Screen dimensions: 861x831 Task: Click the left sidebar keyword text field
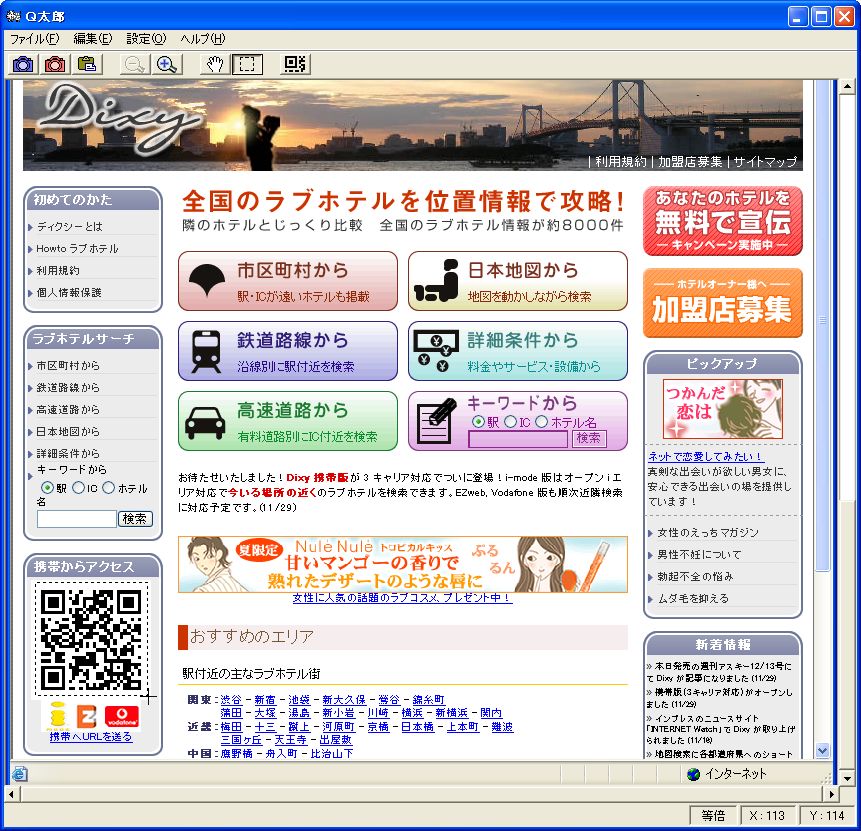[x=77, y=519]
